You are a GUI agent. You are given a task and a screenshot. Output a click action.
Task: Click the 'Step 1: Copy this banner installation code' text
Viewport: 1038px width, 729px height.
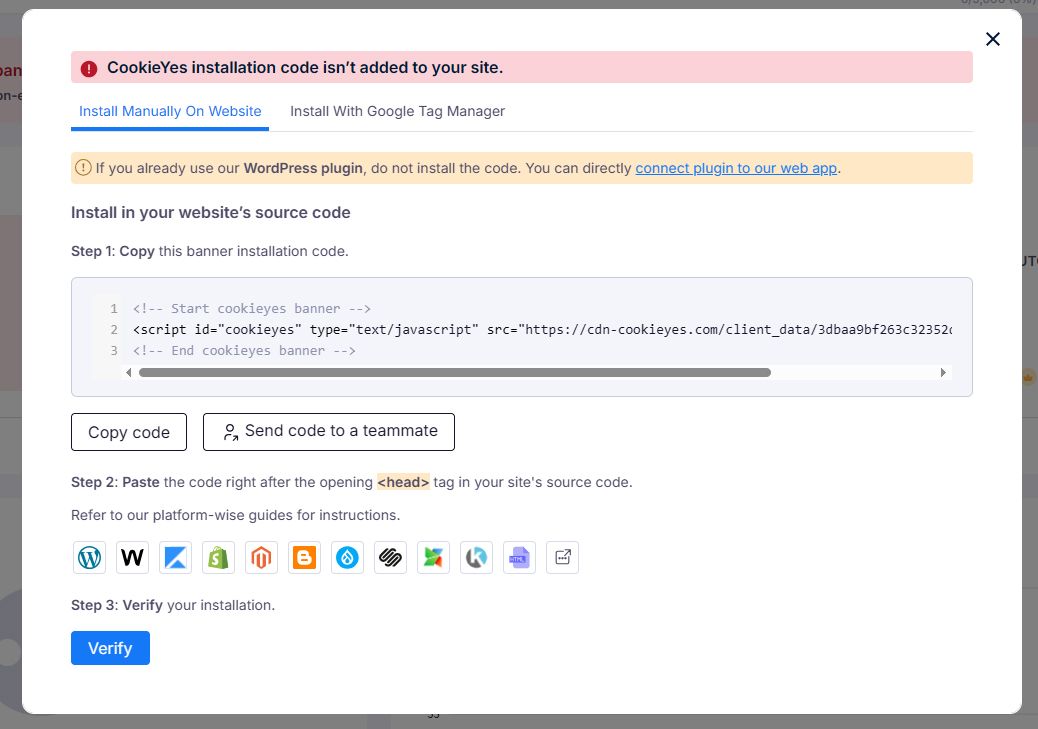click(x=210, y=252)
